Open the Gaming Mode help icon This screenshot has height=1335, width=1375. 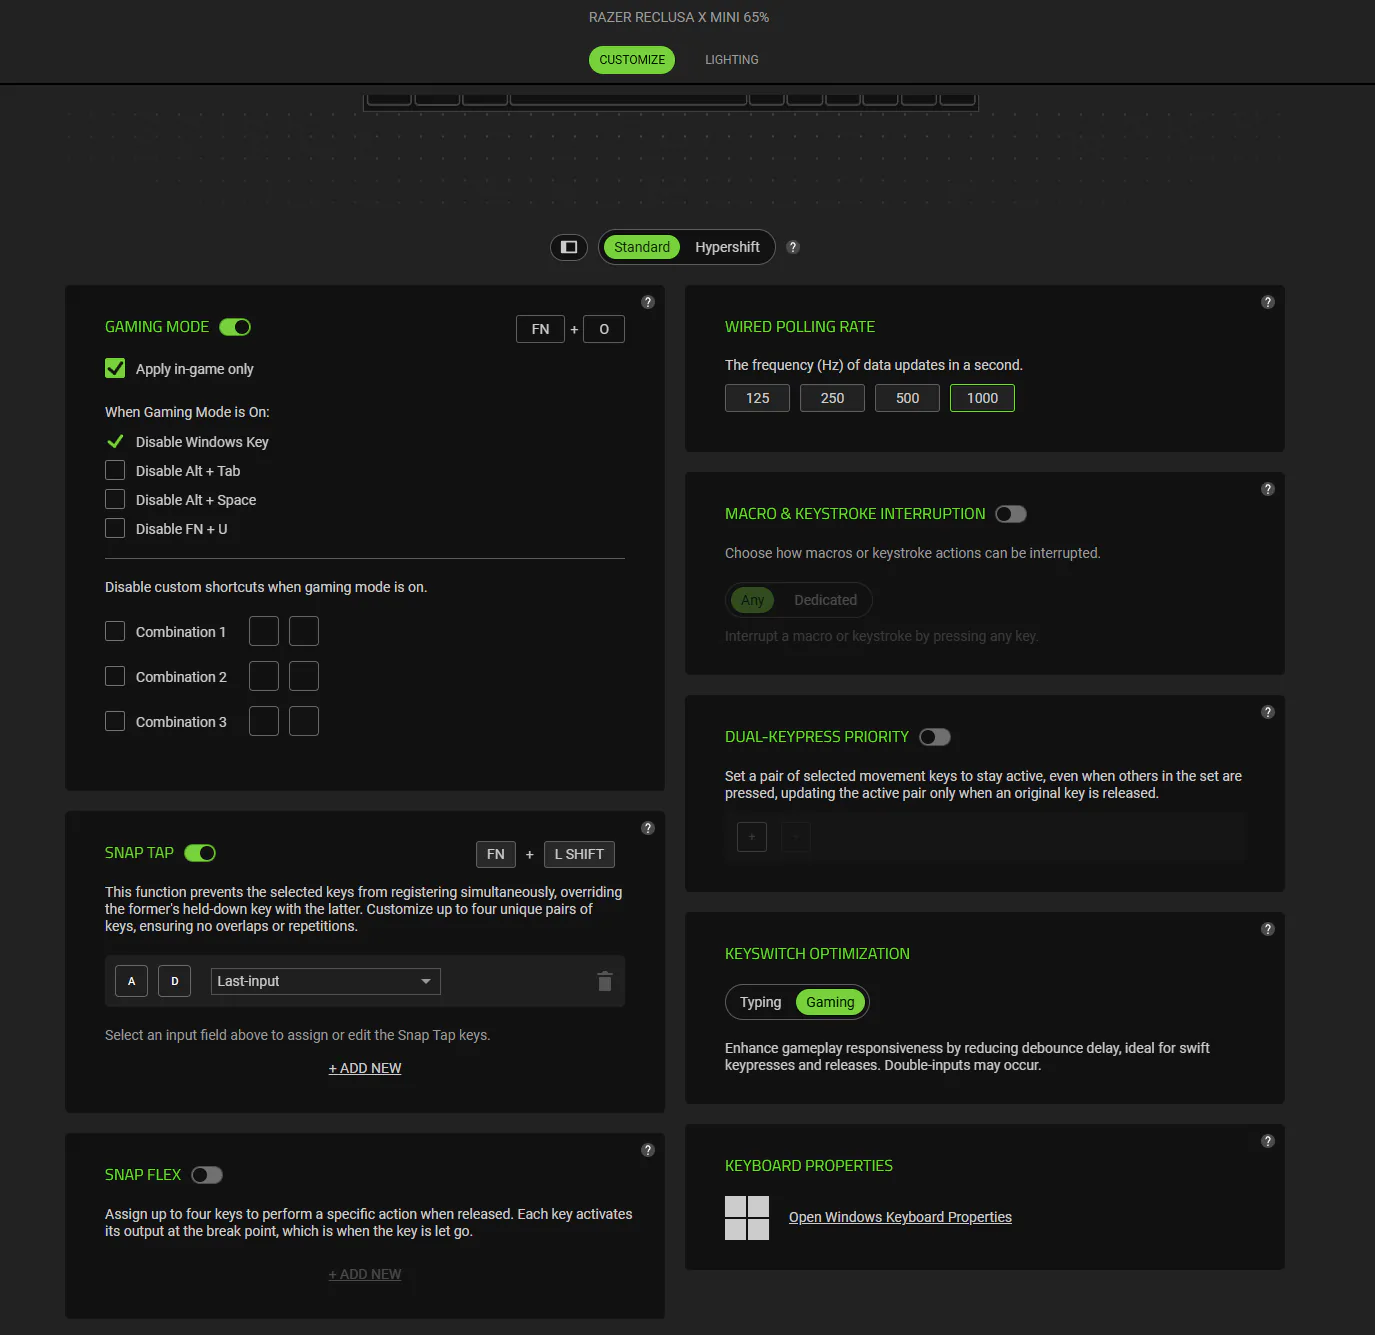(648, 302)
